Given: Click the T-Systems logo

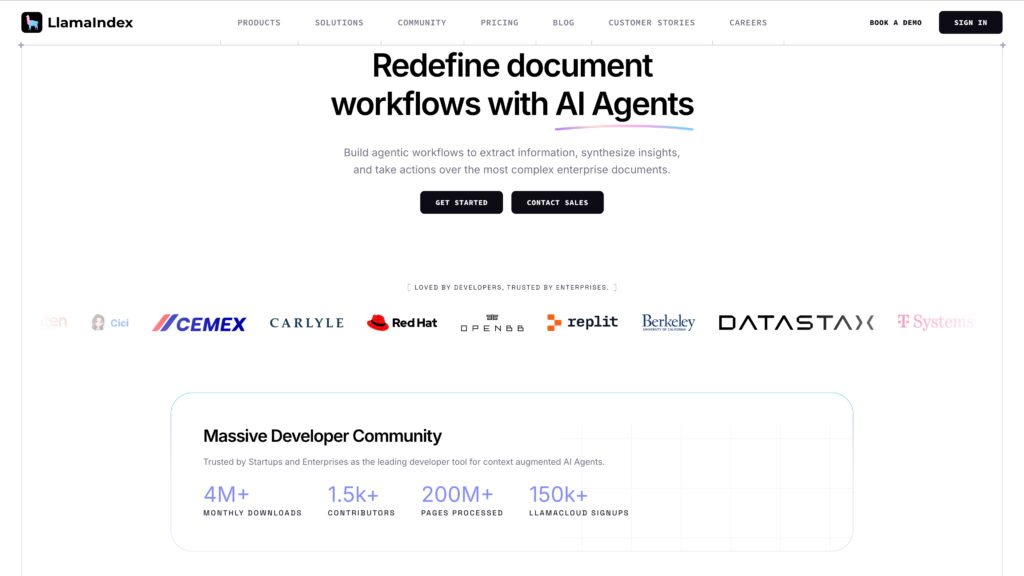Looking at the screenshot, I should (934, 322).
